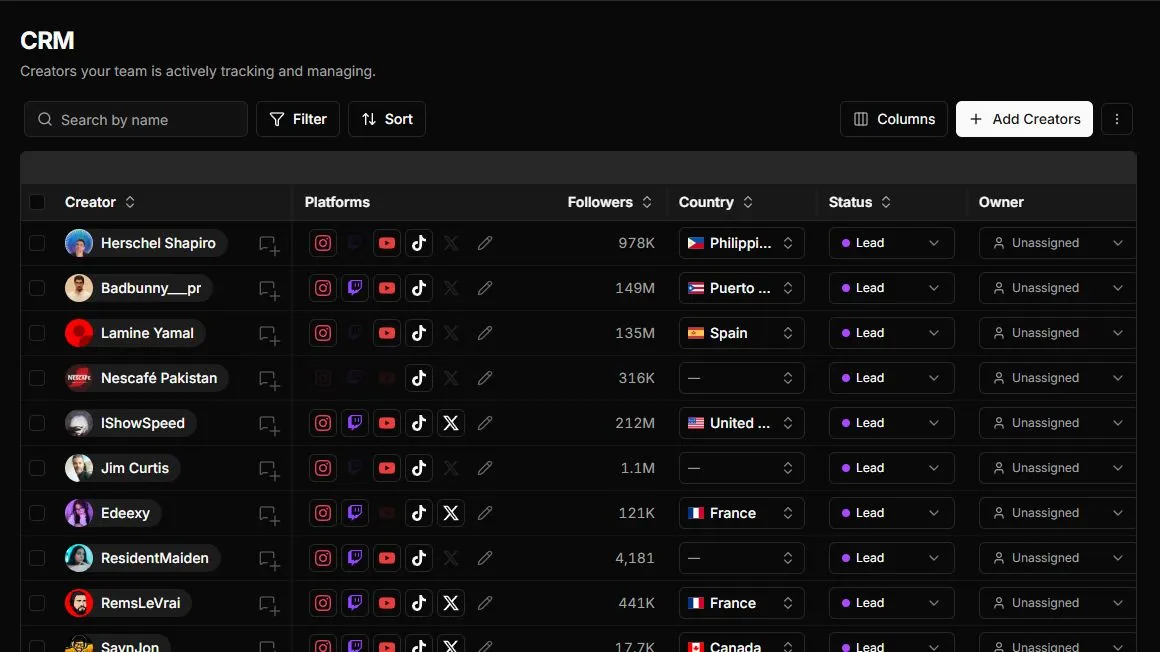The height and width of the screenshot is (652, 1160).
Task: Open Jim Curtis's Unassigned owner dropdown
Action: [1057, 468]
